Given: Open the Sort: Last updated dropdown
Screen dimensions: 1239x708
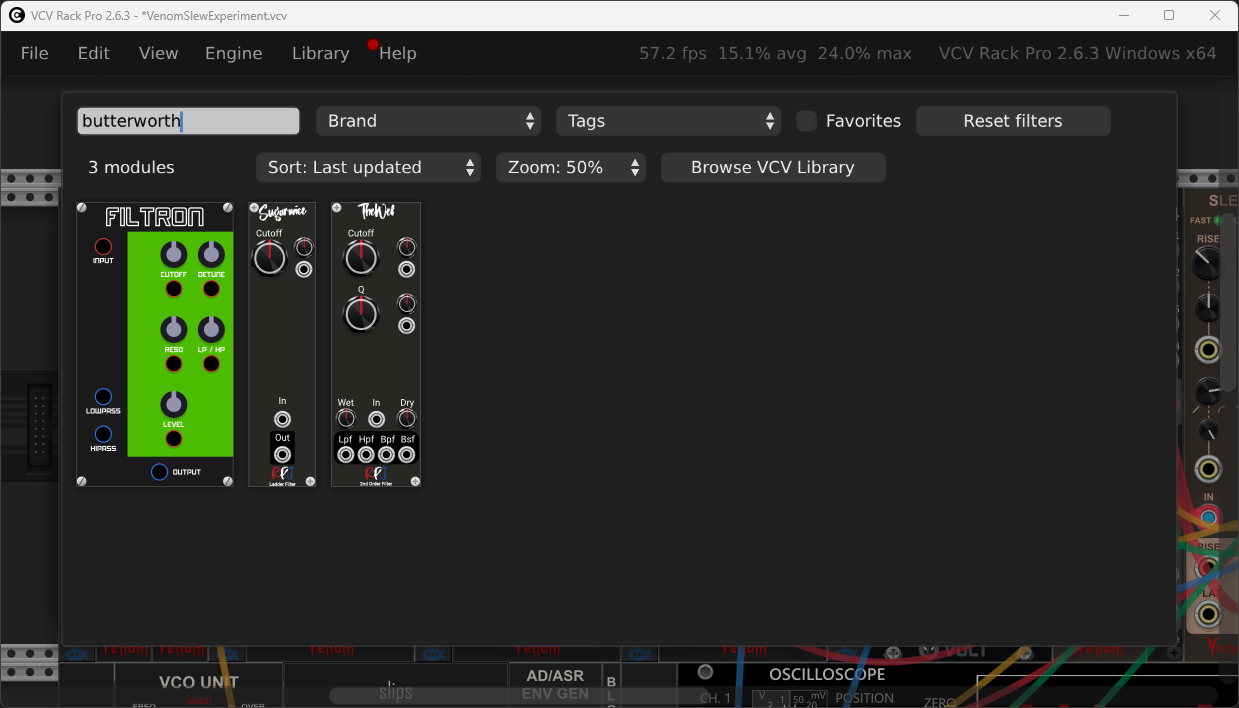Looking at the screenshot, I should tap(368, 168).
